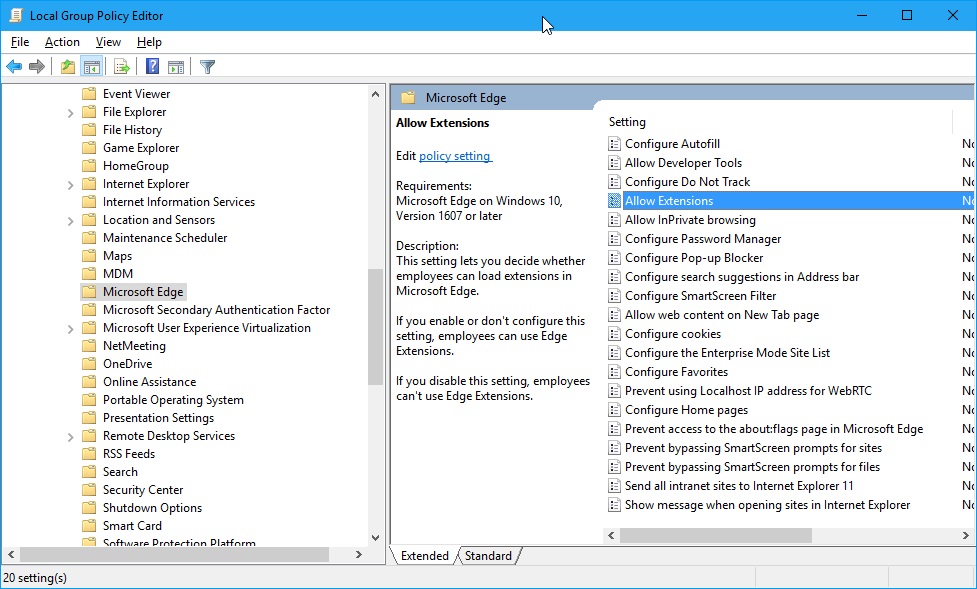Screen dimensions: 977x589
Task: Select Online Assistance in the tree
Action: click(x=150, y=382)
